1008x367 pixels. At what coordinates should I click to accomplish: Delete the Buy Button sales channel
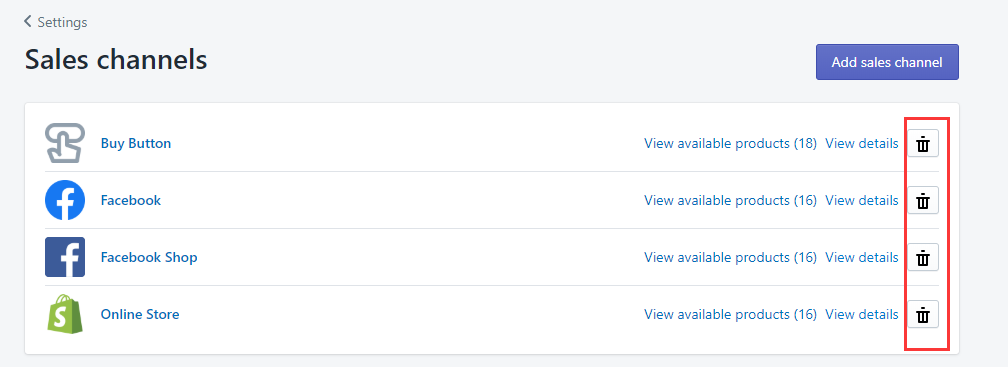[922, 143]
